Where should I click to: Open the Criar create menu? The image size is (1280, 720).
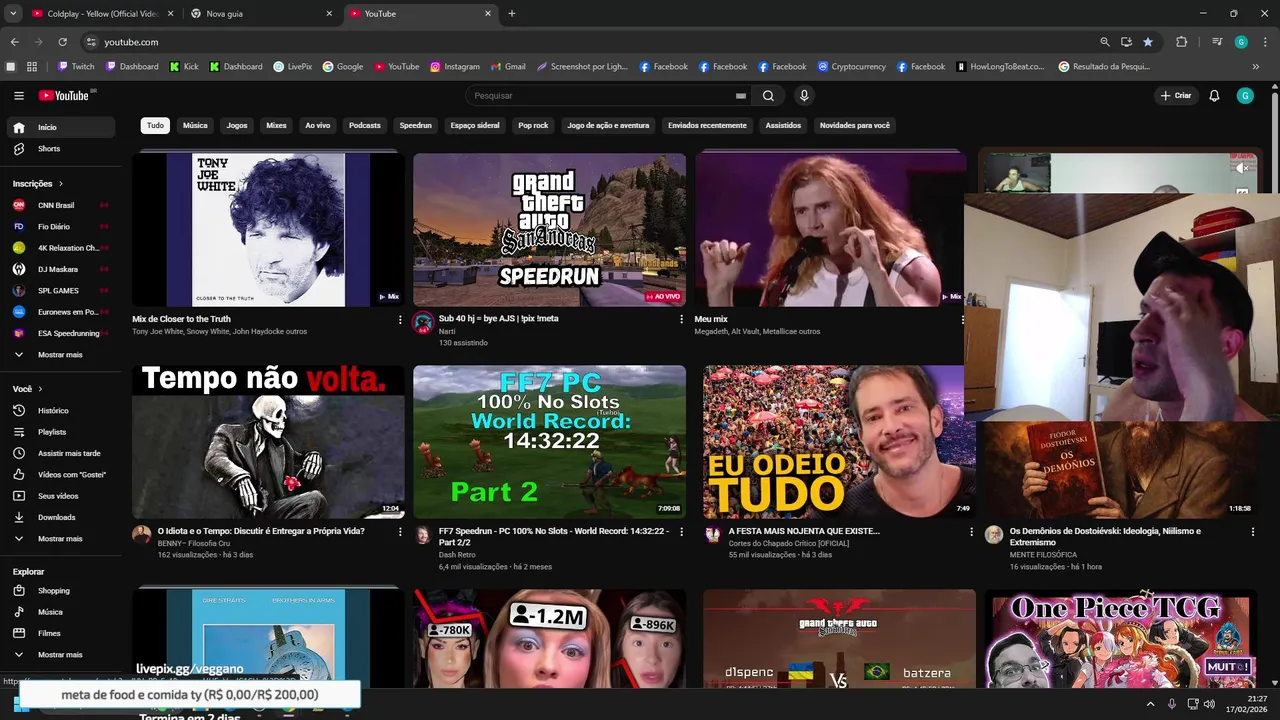pos(1176,96)
